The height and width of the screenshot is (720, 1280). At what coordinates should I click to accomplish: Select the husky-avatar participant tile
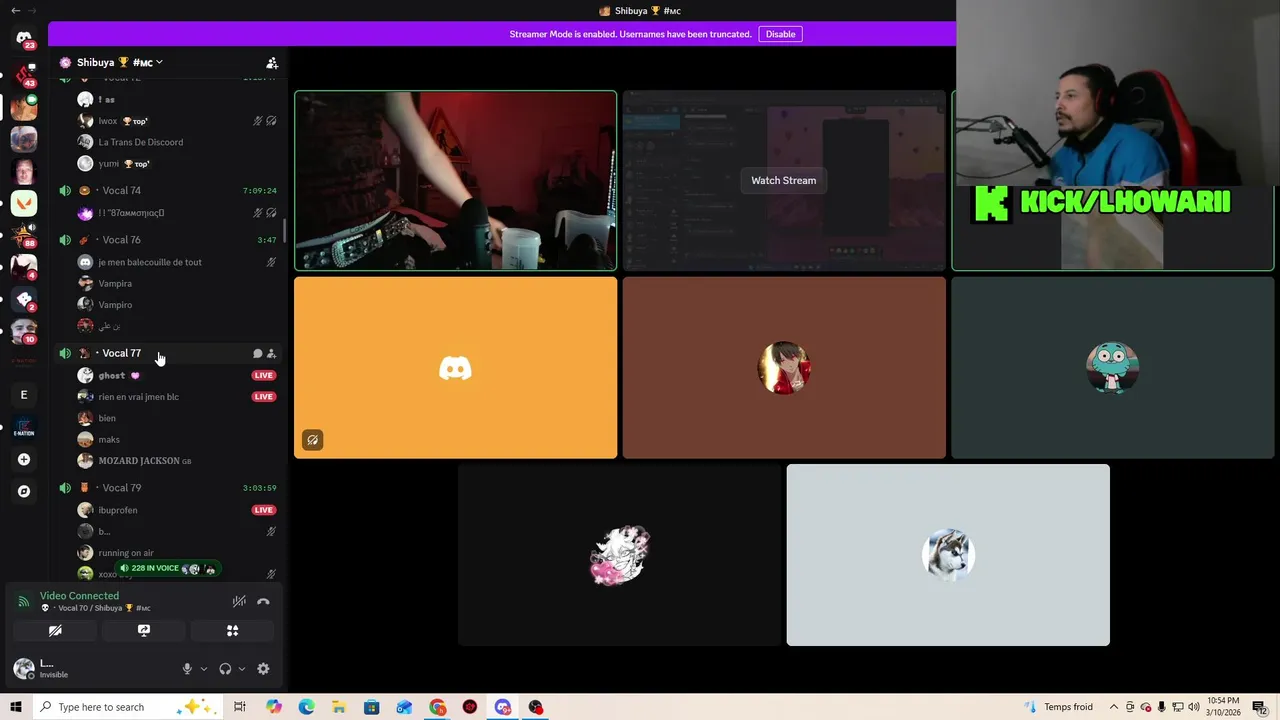[948, 555]
